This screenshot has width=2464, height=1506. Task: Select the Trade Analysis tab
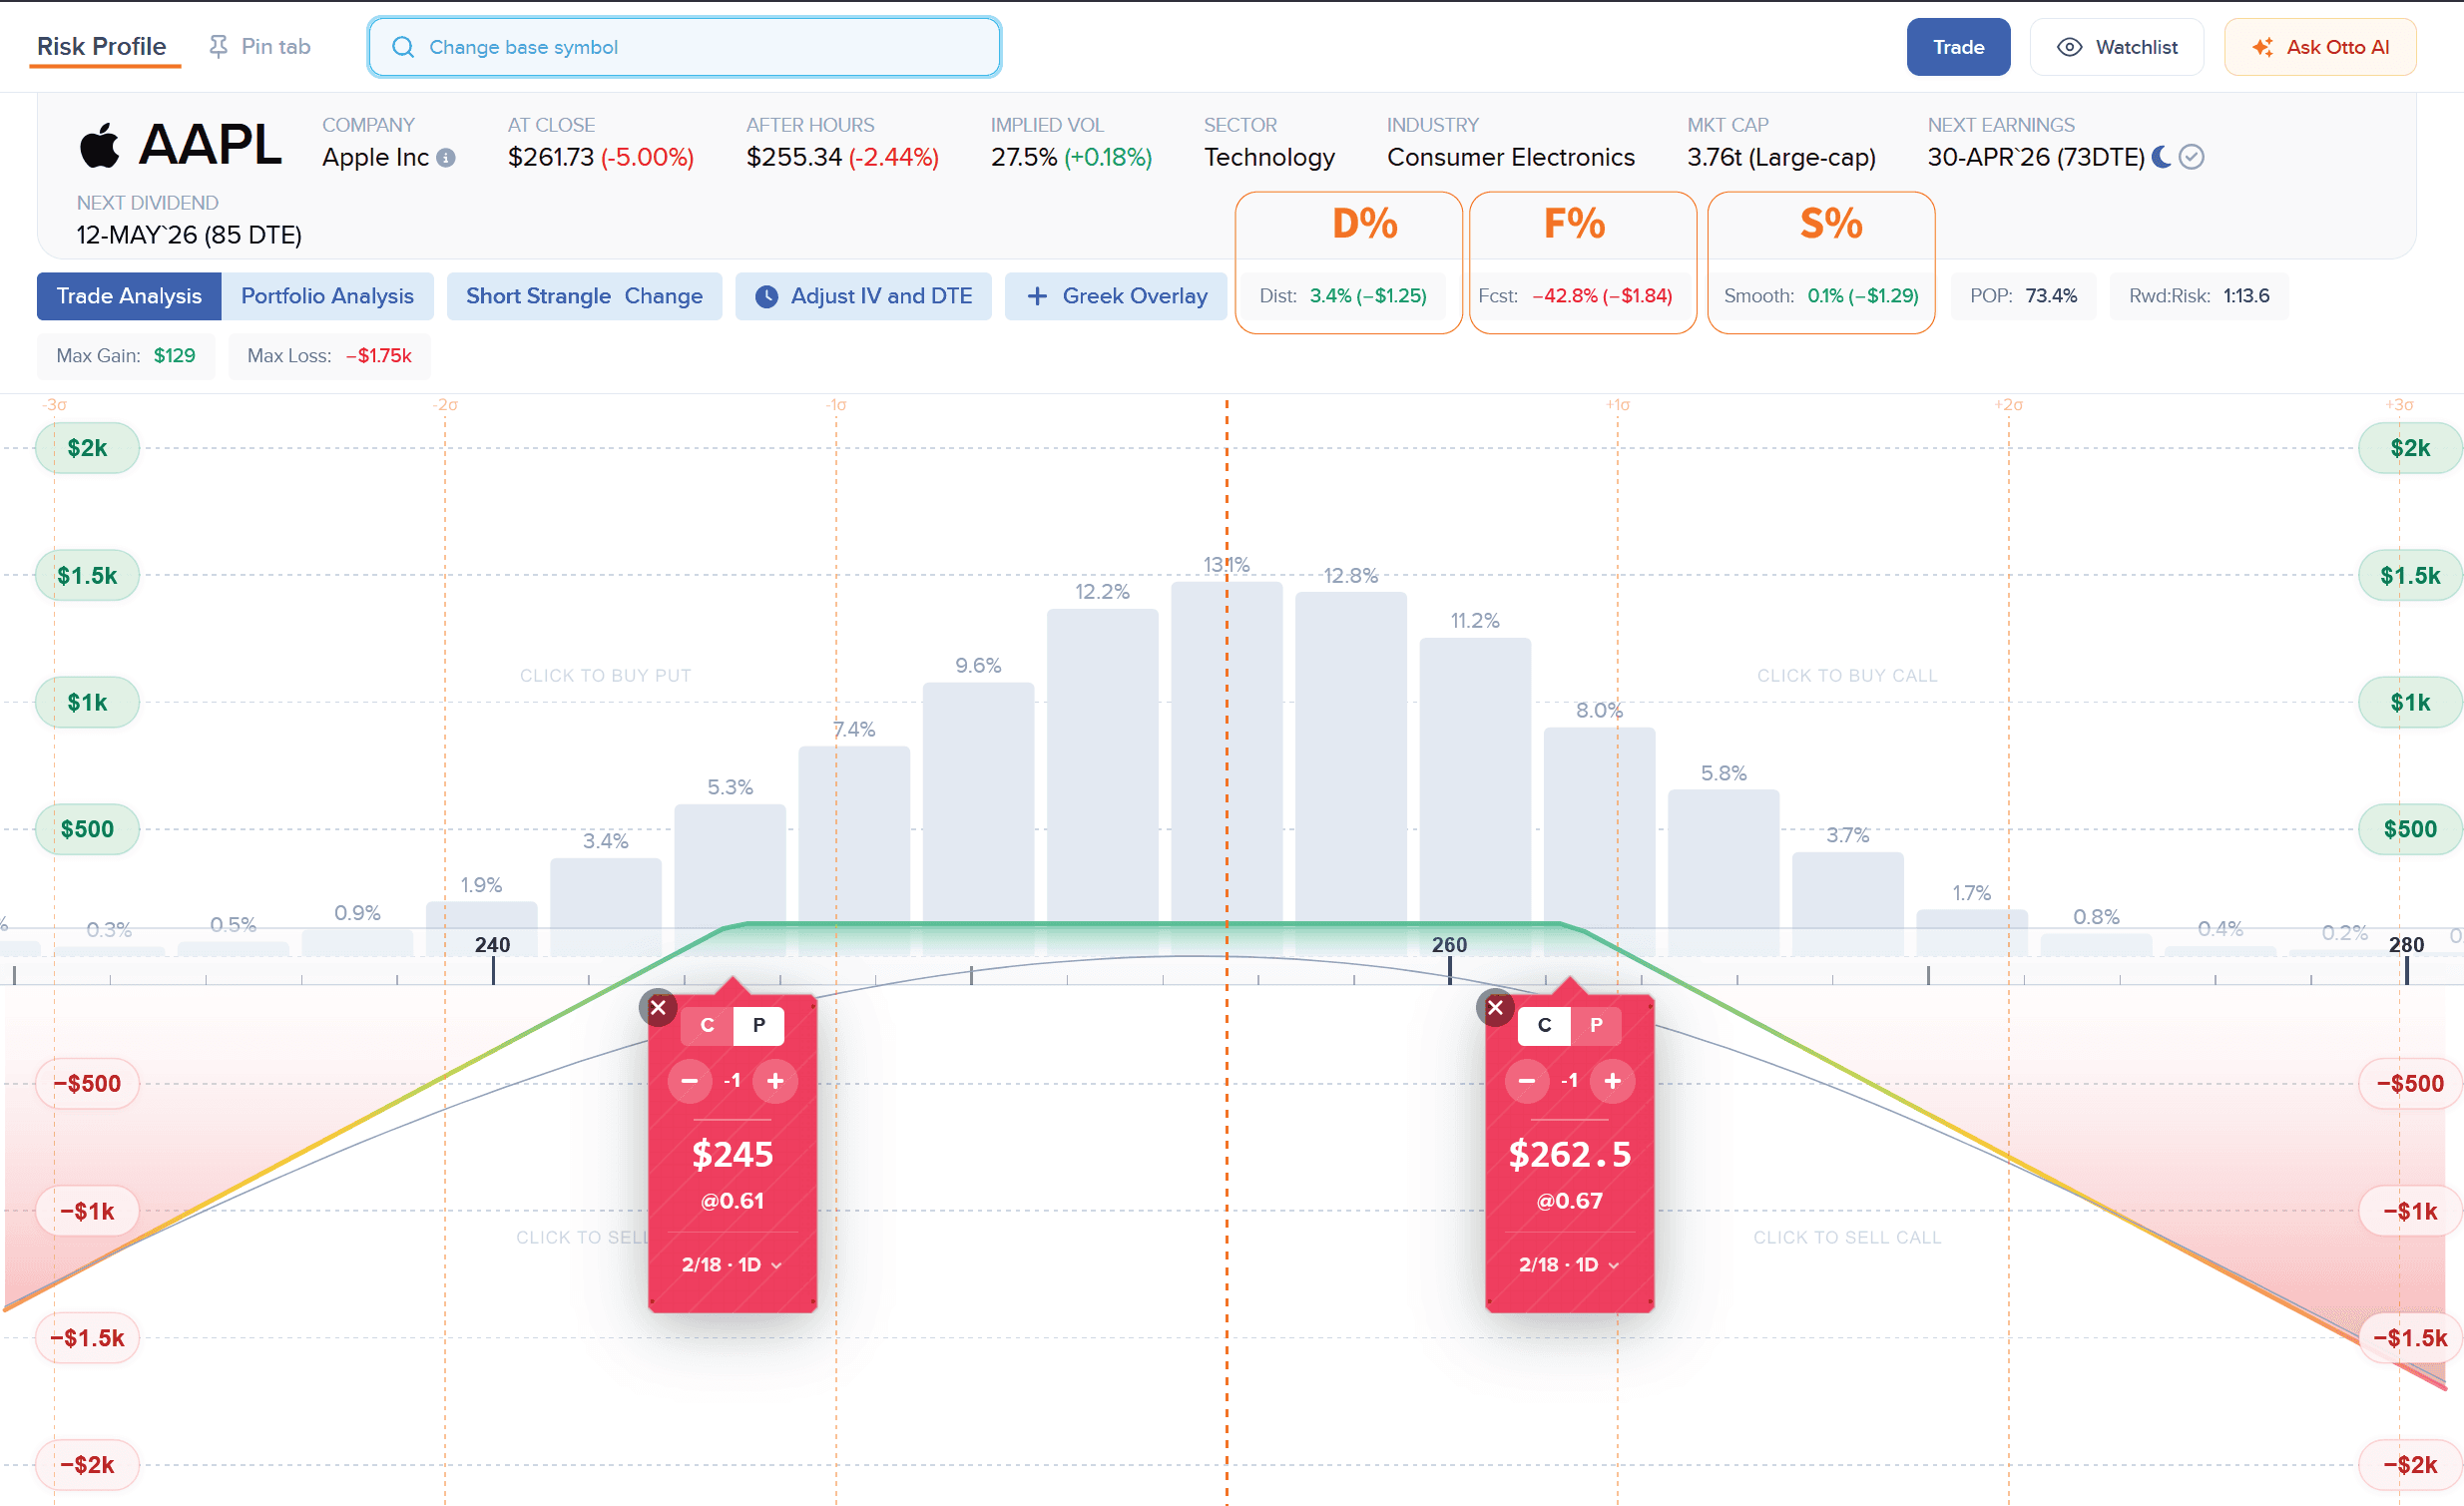129,297
